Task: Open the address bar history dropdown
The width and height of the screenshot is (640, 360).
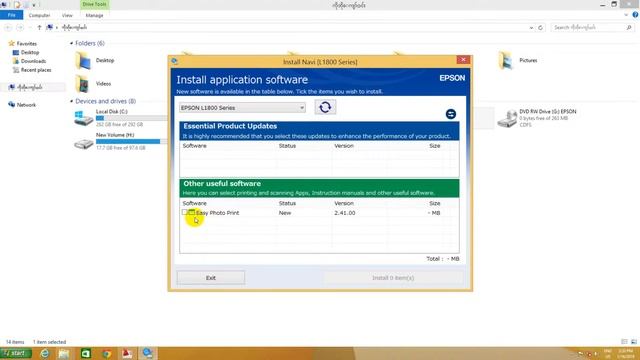Action: pyautogui.click(x=531, y=28)
